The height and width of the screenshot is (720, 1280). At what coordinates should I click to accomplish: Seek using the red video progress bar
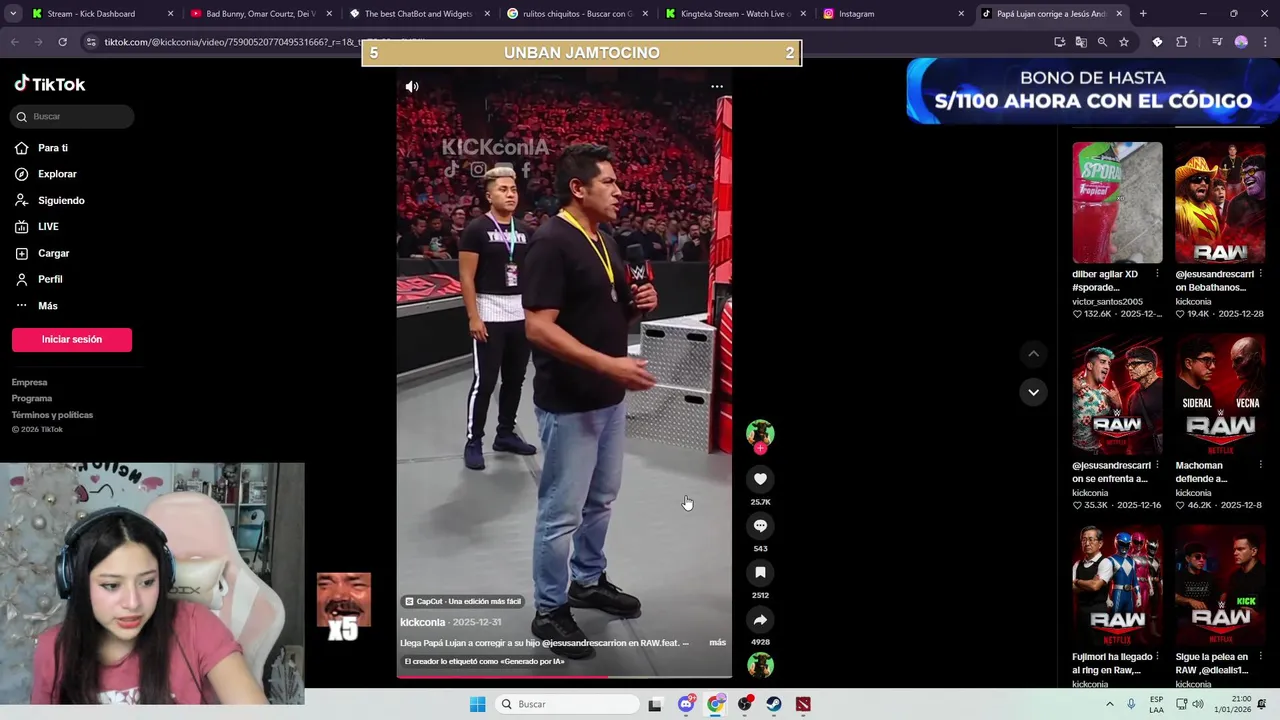(564, 677)
